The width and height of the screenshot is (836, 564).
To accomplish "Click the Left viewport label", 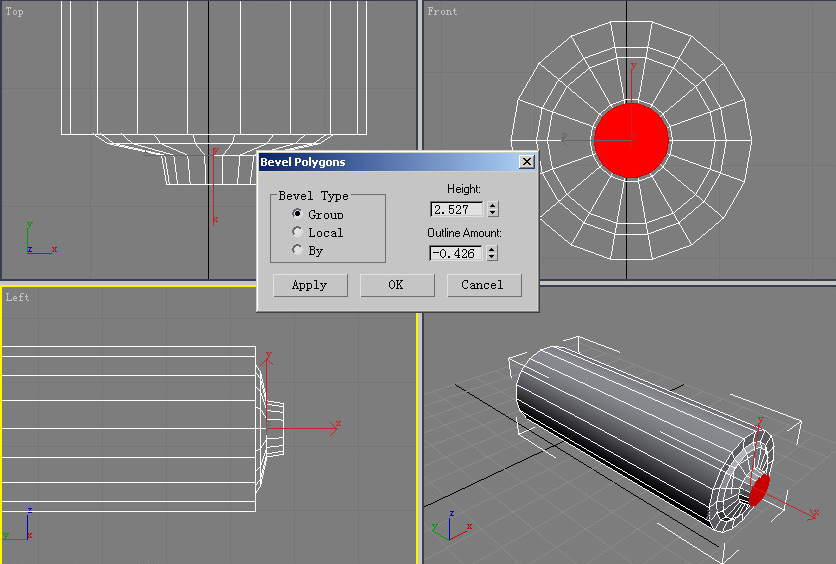I will tap(17, 297).
